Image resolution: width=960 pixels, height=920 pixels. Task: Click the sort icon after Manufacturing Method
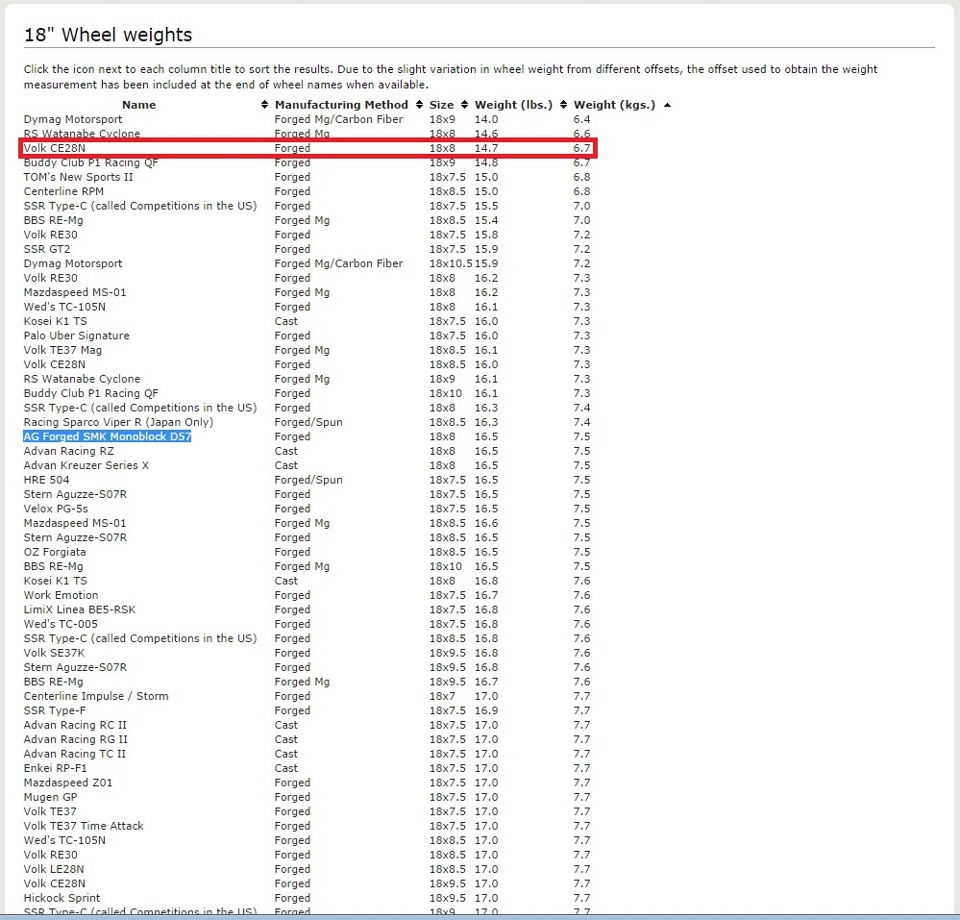419,105
